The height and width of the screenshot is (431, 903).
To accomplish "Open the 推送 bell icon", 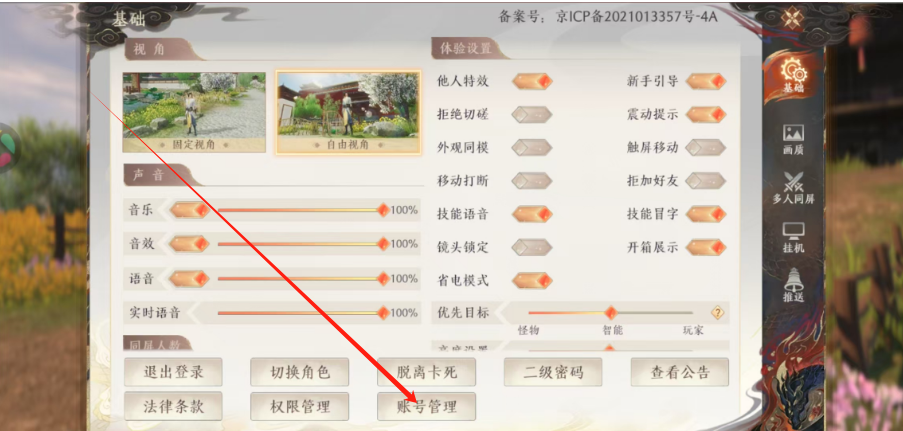I will [793, 286].
